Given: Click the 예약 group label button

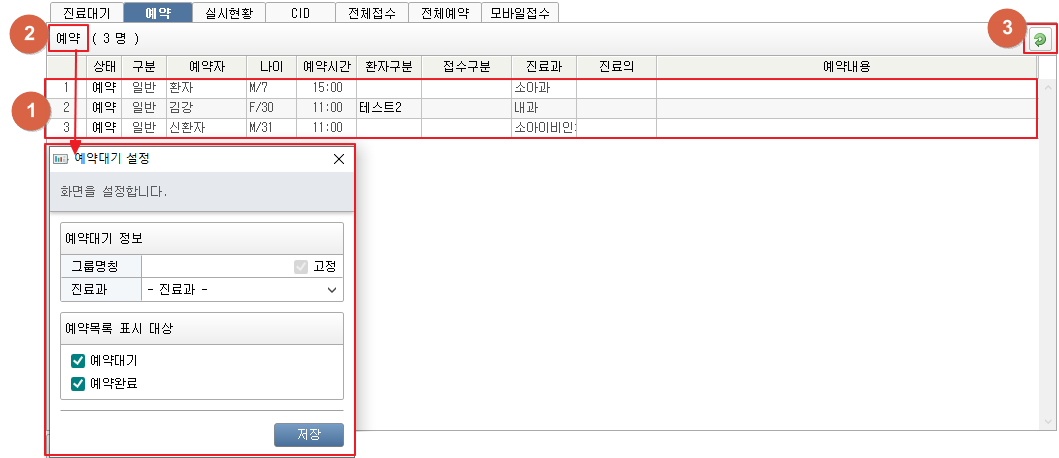Looking at the screenshot, I should pyautogui.click(x=68, y=38).
